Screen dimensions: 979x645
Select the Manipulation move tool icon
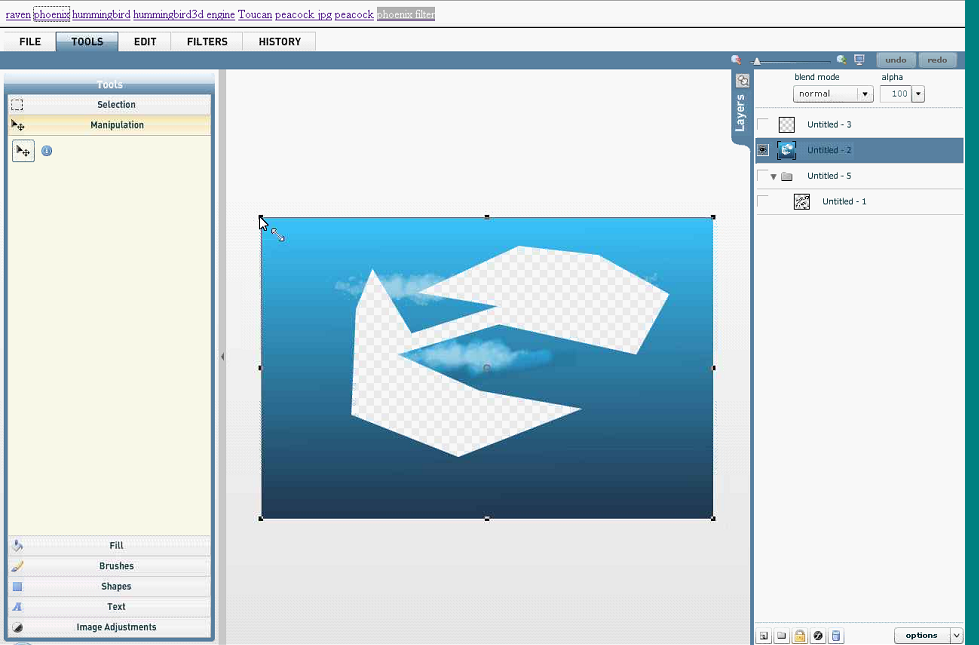point(23,150)
